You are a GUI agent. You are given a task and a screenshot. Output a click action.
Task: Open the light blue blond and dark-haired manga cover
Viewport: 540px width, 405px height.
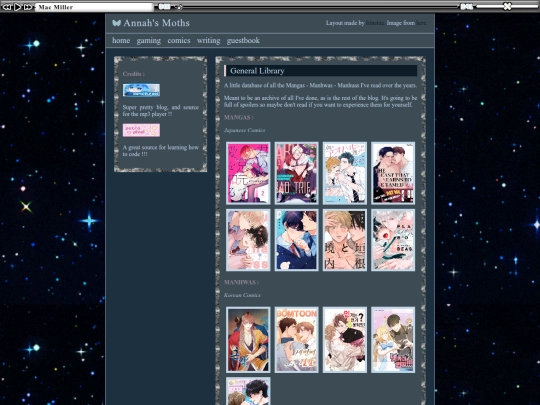345,173
